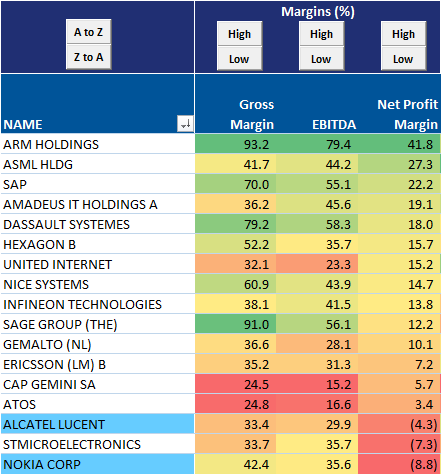441x474 pixels.
Task: Select ARM HOLDINGS EBITDA value 79.4
Action: [x=317, y=144]
